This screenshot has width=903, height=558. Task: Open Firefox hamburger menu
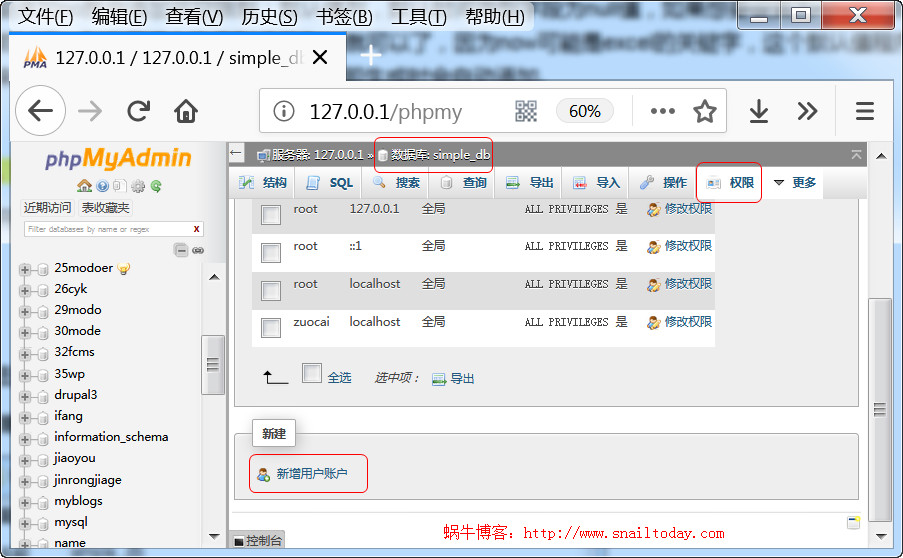coord(864,111)
